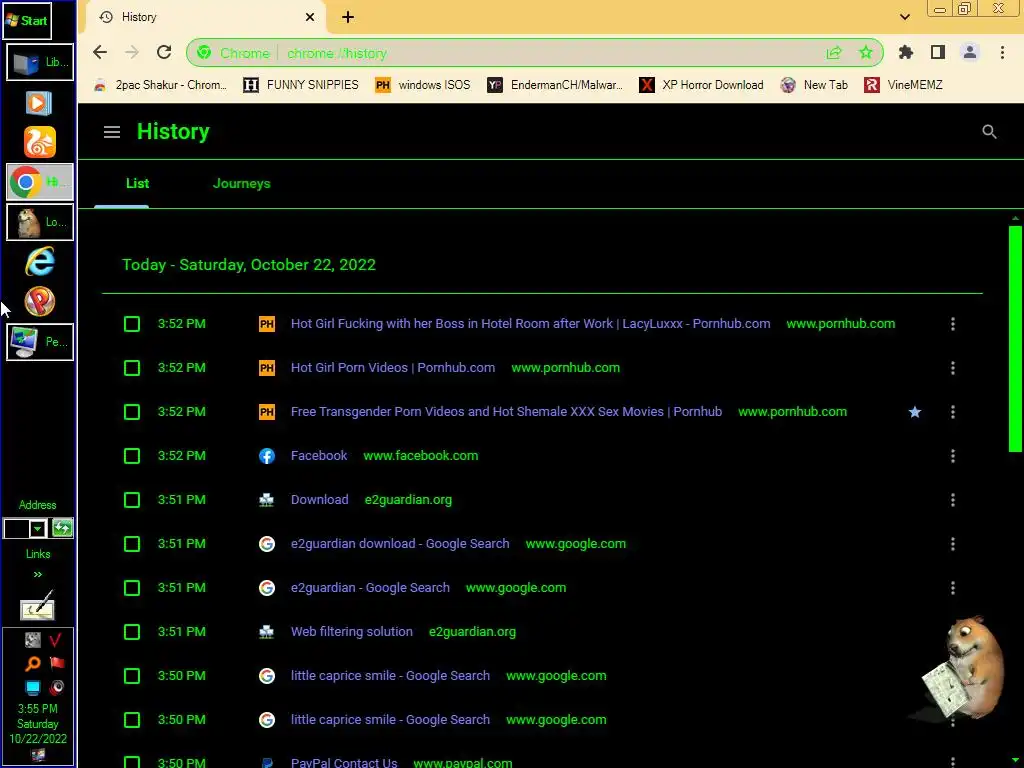Click the blue star on bookmarked history entry
This screenshot has height=768, width=1024.
point(915,412)
